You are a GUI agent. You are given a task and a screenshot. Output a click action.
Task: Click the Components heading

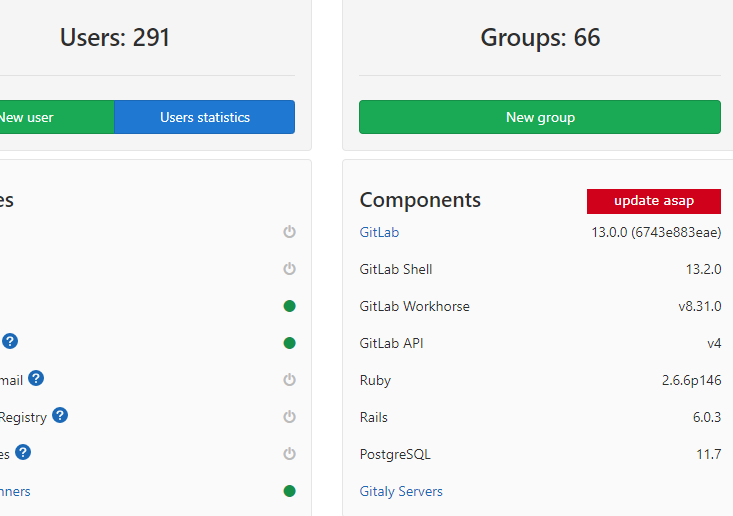420,201
